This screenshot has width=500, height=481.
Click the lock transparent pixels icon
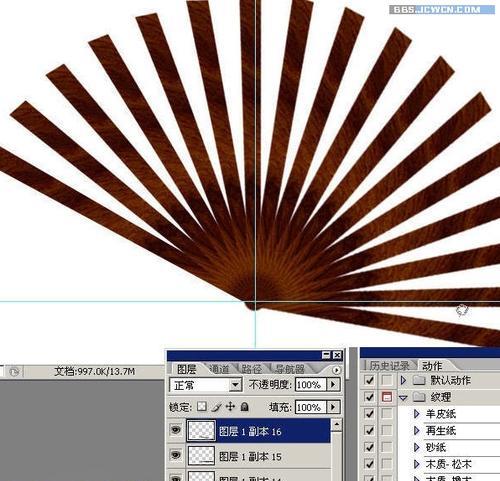[202, 406]
